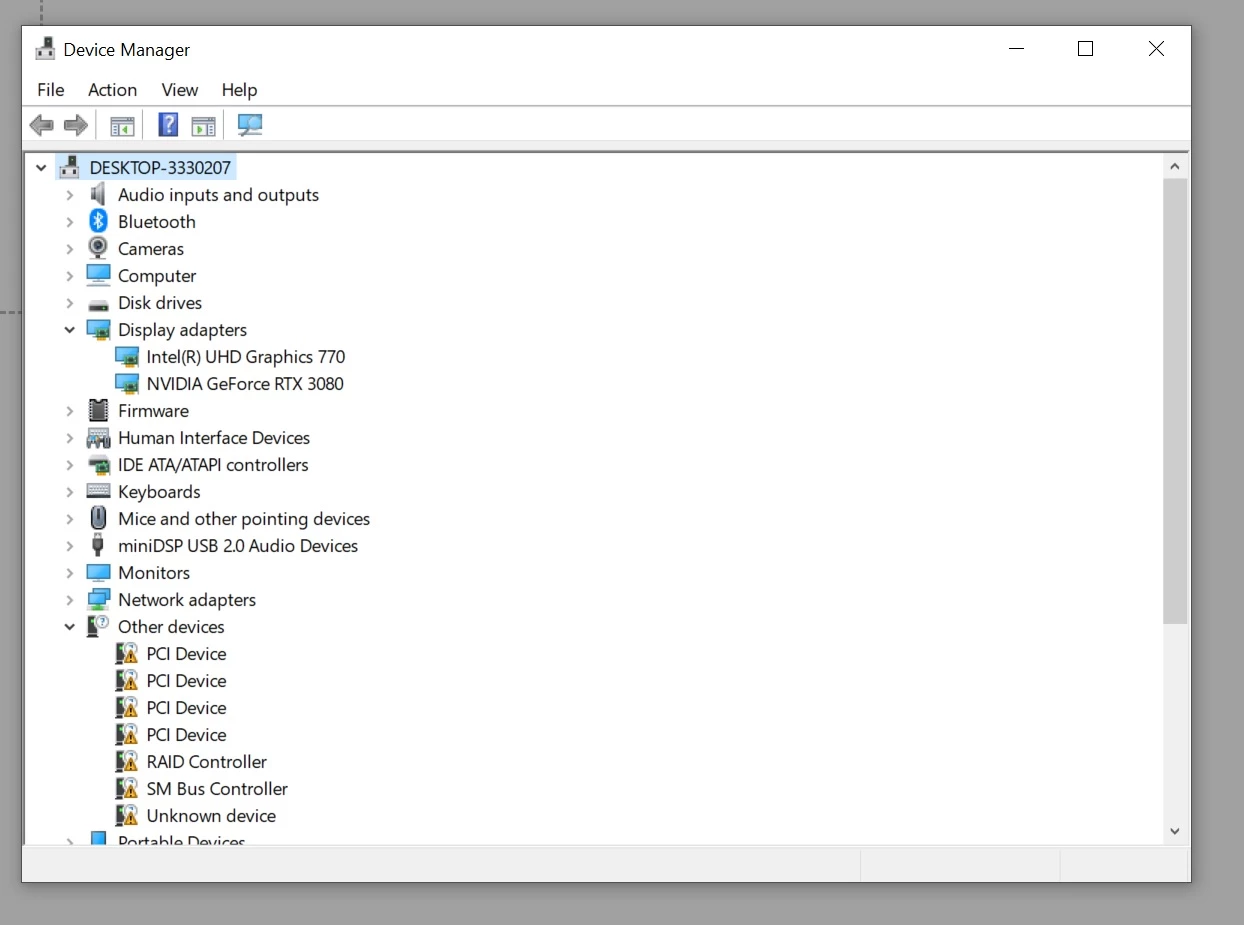This screenshot has width=1244, height=925.
Task: Collapse the DESKTOP-3330207 root node
Action: pos(41,168)
